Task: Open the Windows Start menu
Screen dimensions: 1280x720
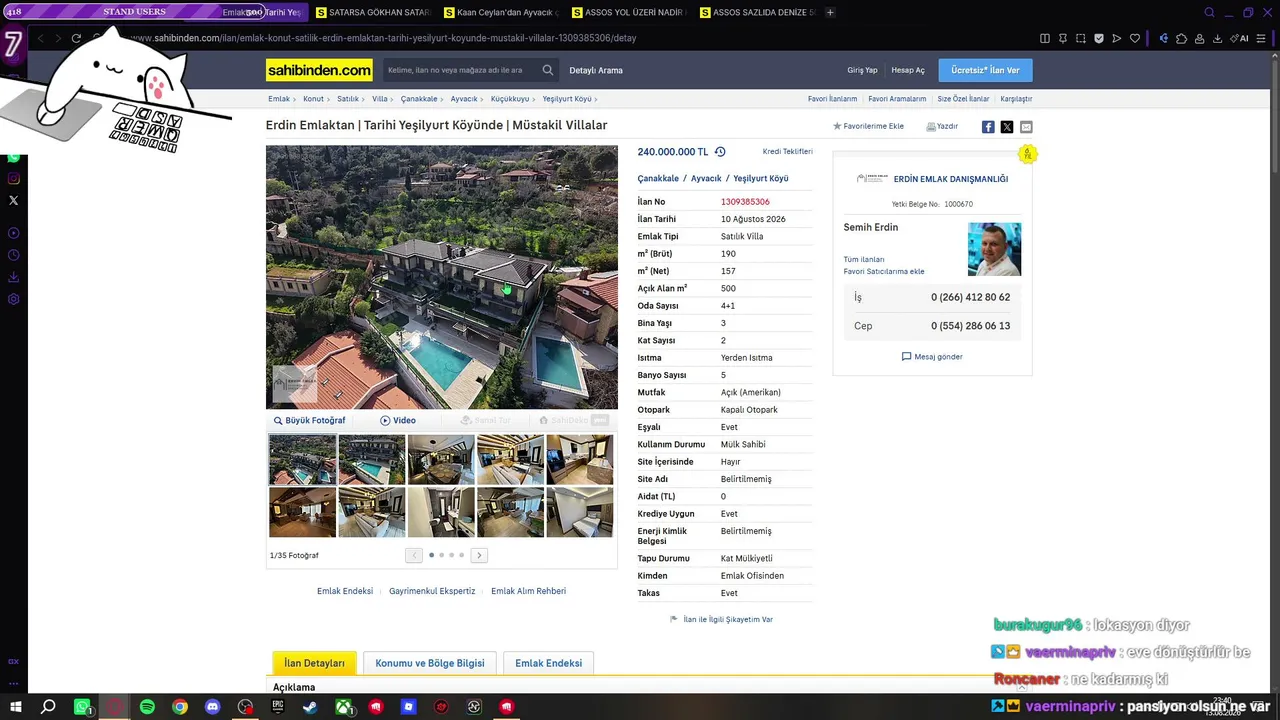Action: click(15, 707)
